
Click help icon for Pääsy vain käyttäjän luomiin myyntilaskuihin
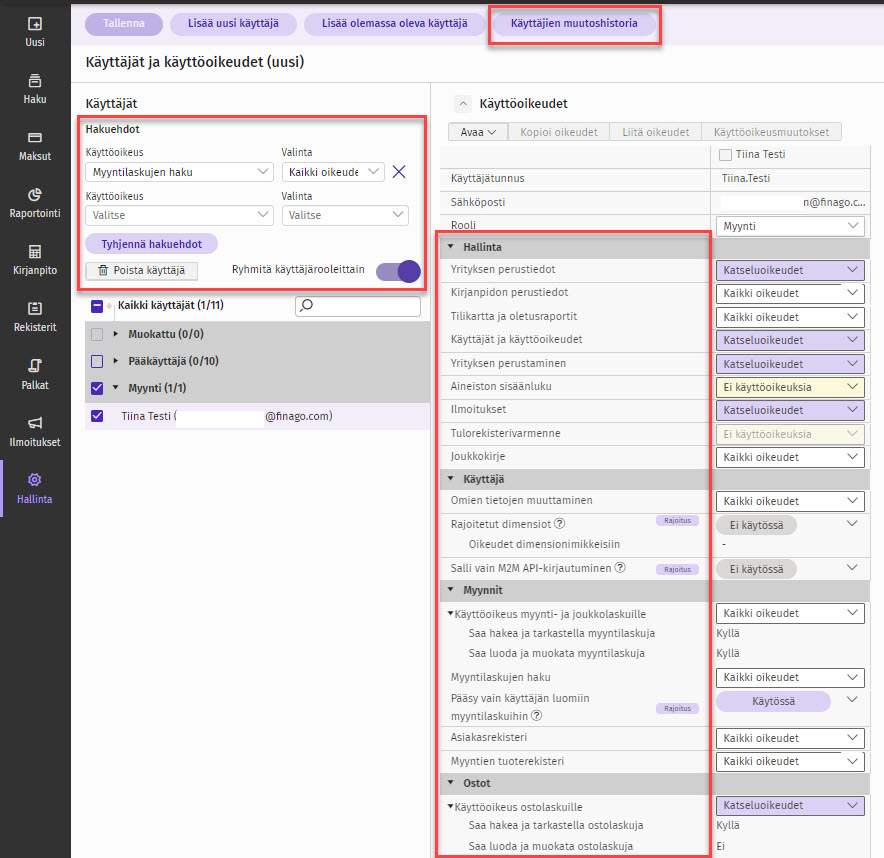[x=537, y=715]
